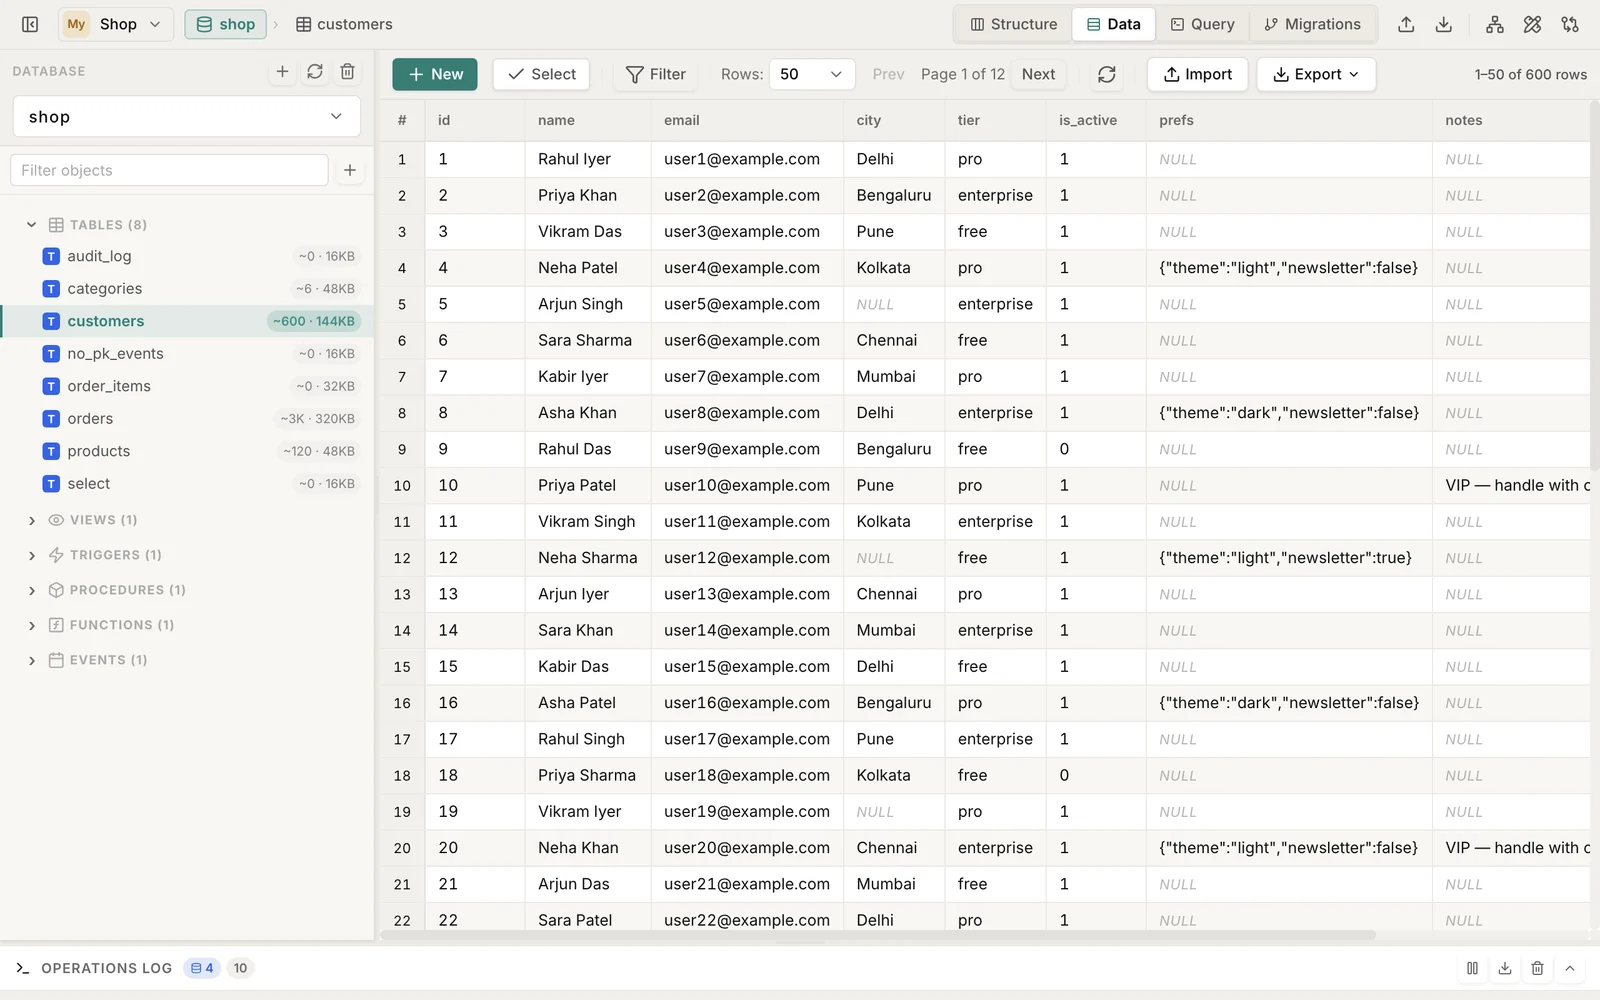Open the schema compare arrows icon
The width and height of the screenshot is (1600, 1000).
point(1570,24)
